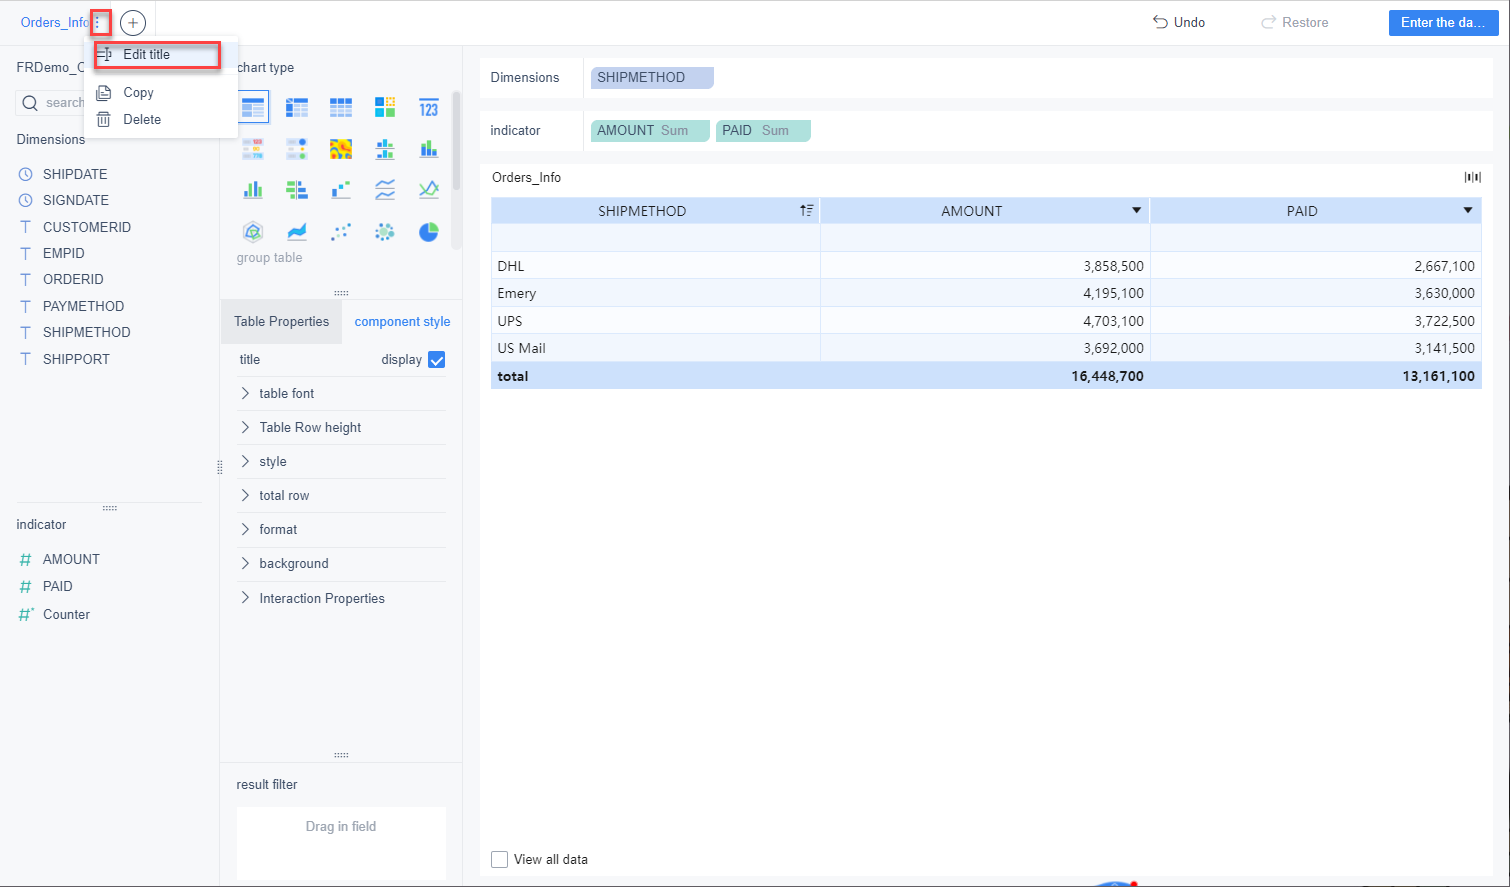Select the cross table chart type

click(x=297, y=107)
